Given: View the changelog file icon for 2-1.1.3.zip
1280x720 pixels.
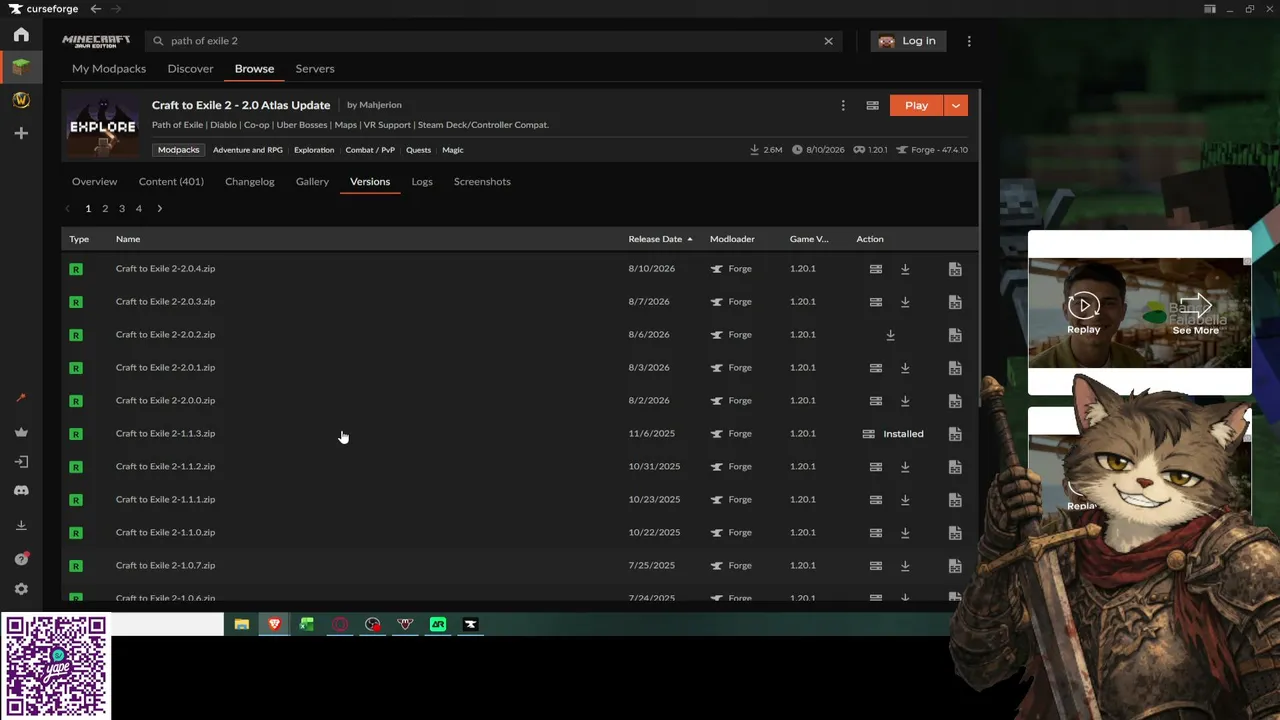Looking at the screenshot, I should coord(955,434).
